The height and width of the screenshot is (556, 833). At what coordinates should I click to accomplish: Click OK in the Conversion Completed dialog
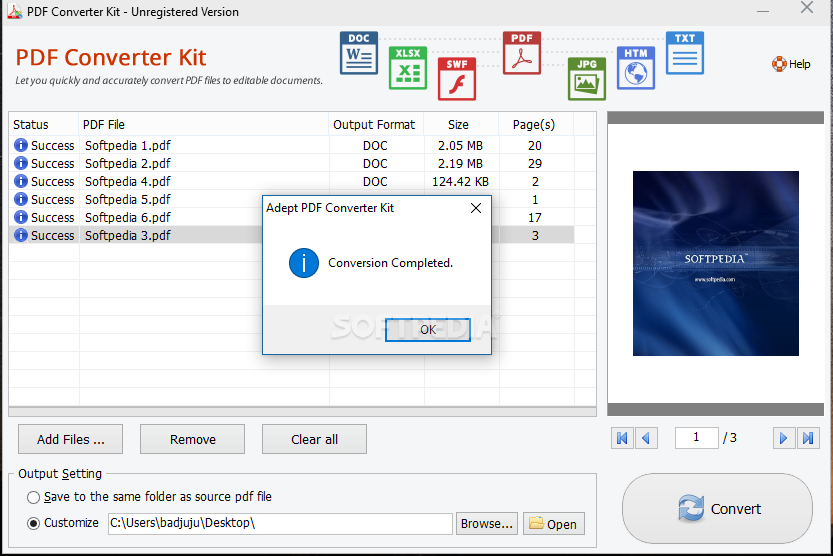[428, 330]
